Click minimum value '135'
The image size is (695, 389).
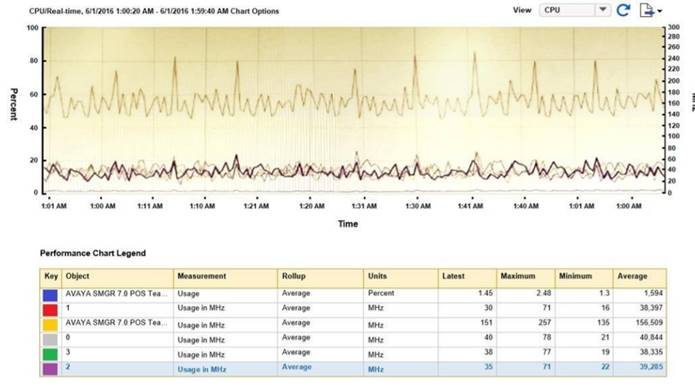(x=603, y=323)
